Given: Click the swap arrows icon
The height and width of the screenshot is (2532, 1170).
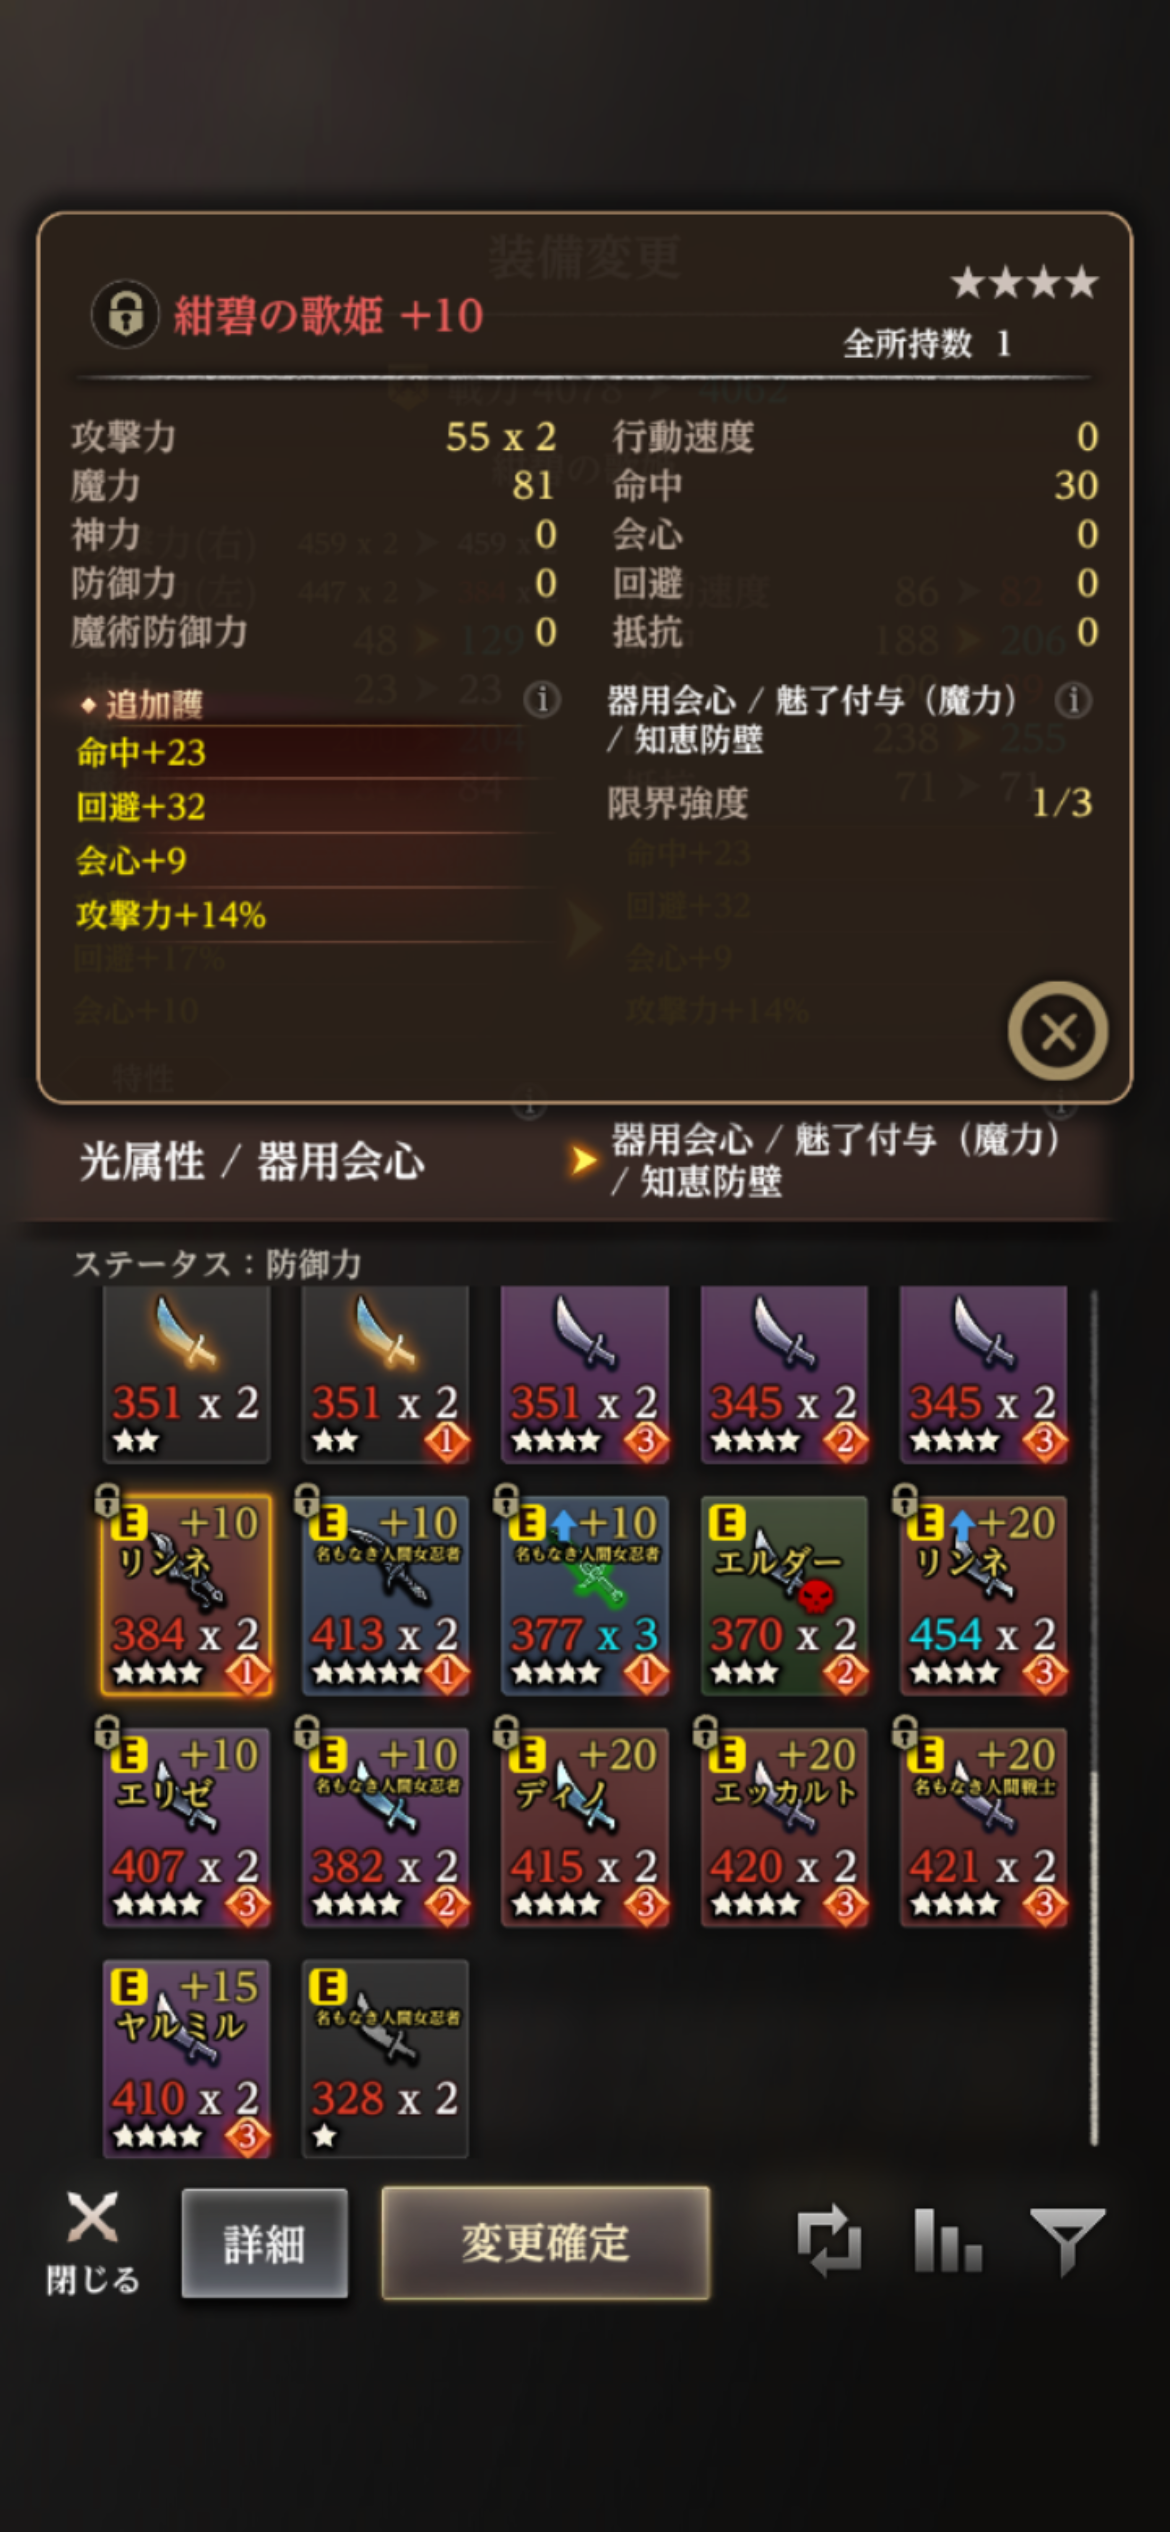Looking at the screenshot, I should point(829,2241).
